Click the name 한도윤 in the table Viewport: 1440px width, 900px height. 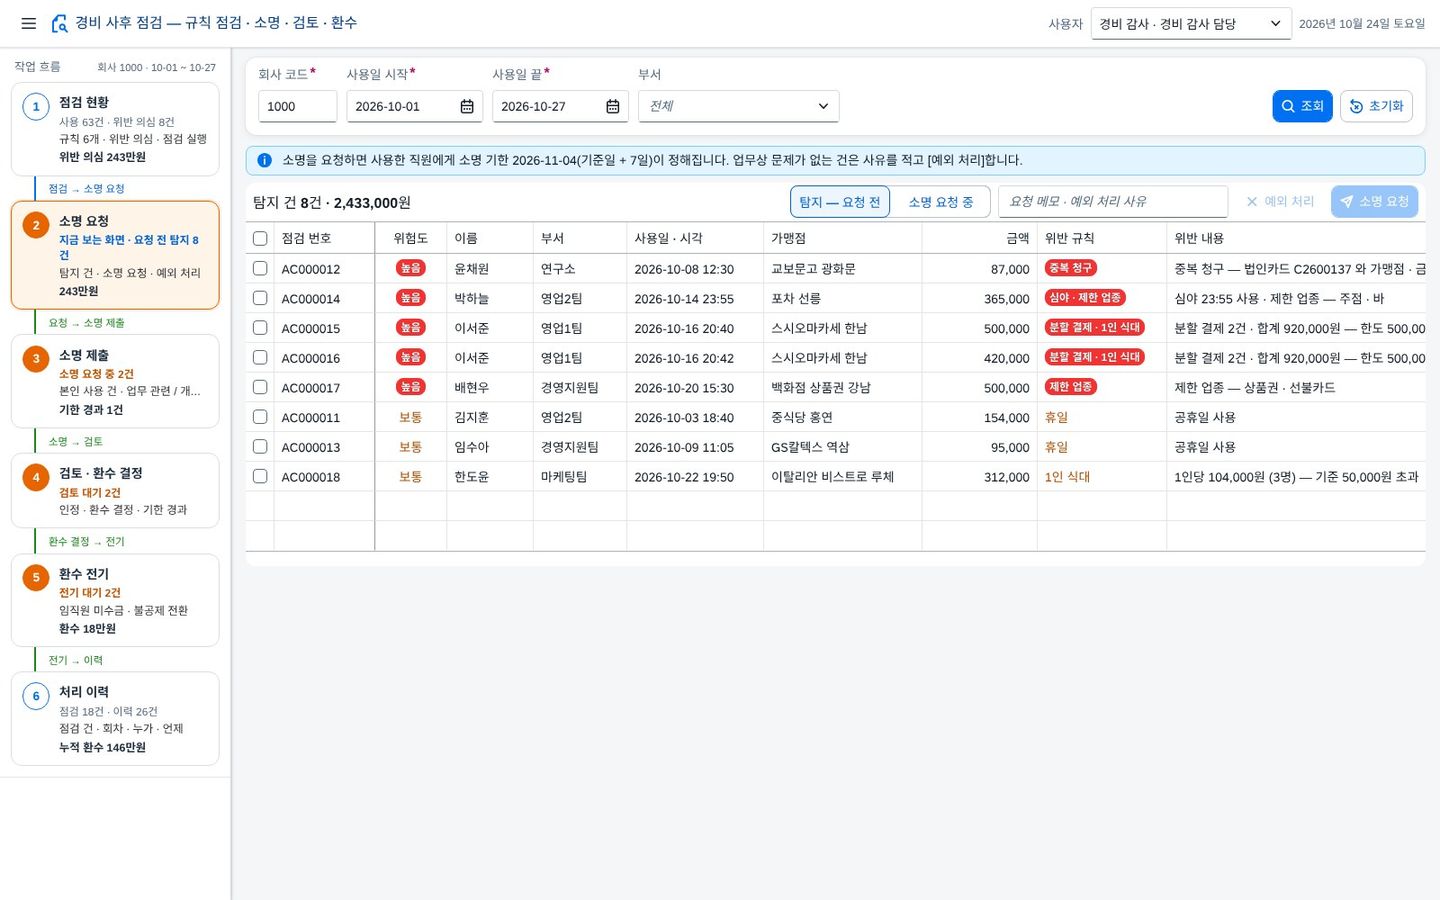(472, 477)
